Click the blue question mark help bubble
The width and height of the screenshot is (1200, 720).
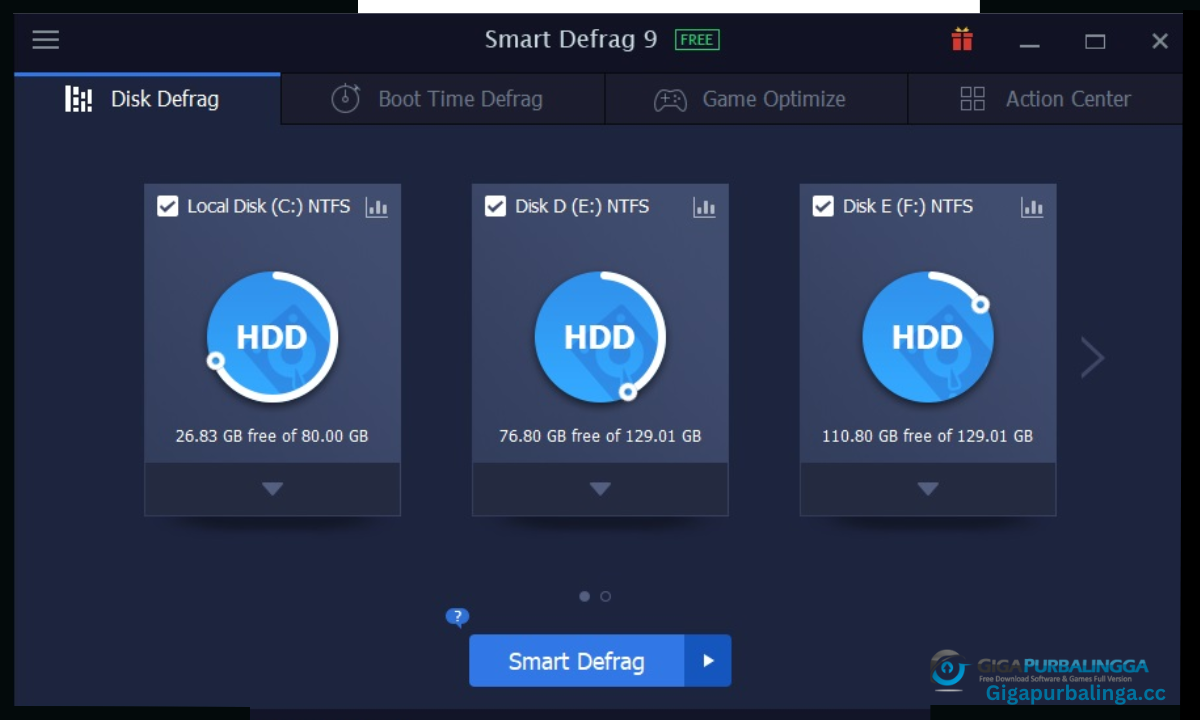point(457,617)
